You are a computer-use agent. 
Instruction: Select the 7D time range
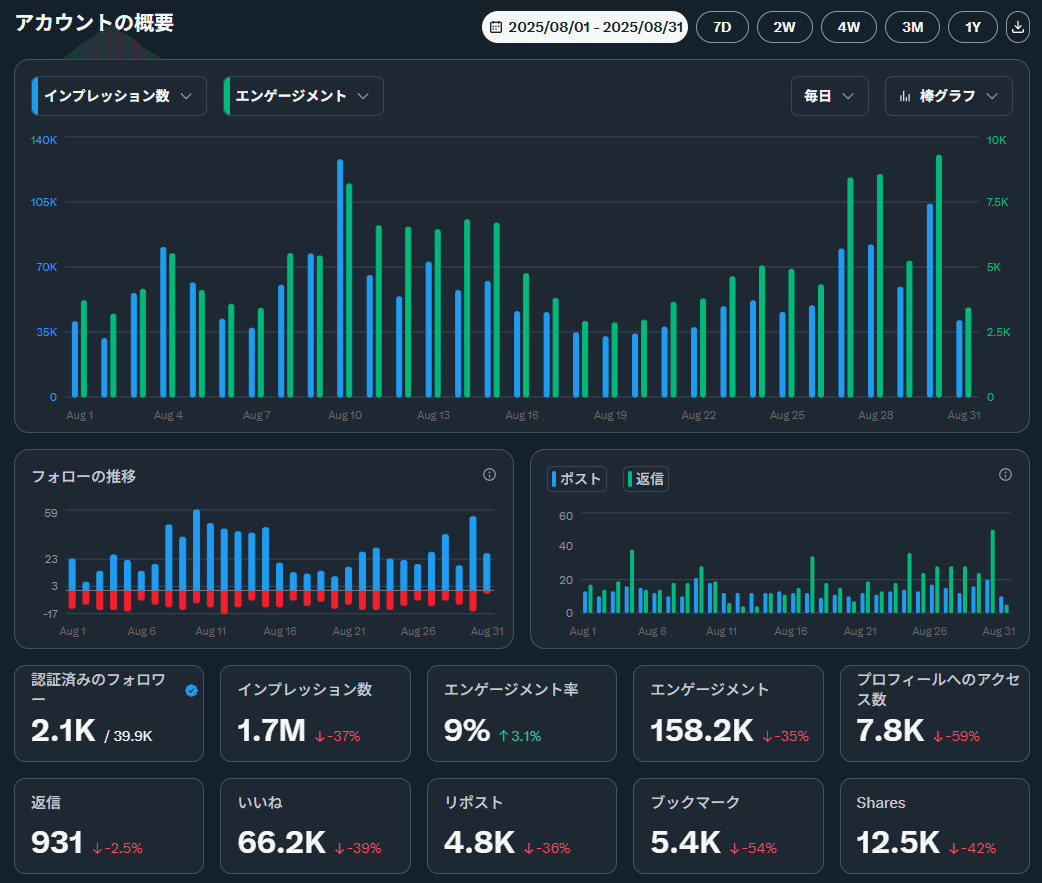[722, 27]
